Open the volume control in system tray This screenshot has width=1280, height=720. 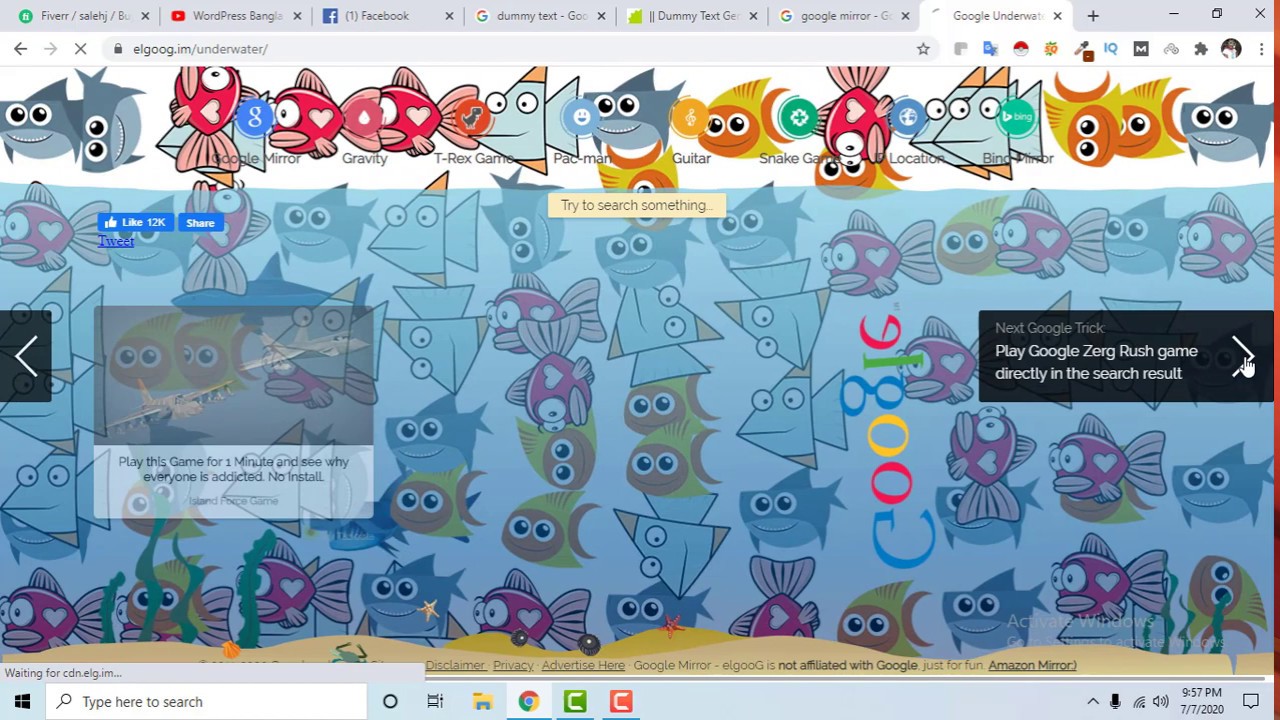pyautogui.click(x=1161, y=701)
